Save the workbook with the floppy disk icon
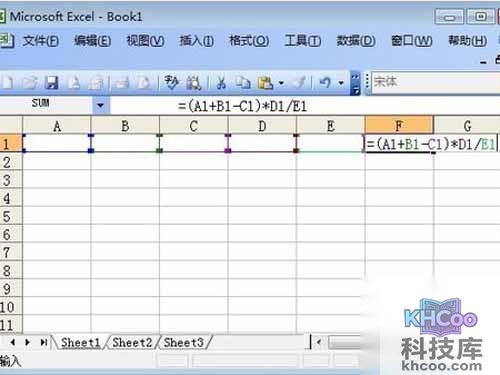 (52, 82)
